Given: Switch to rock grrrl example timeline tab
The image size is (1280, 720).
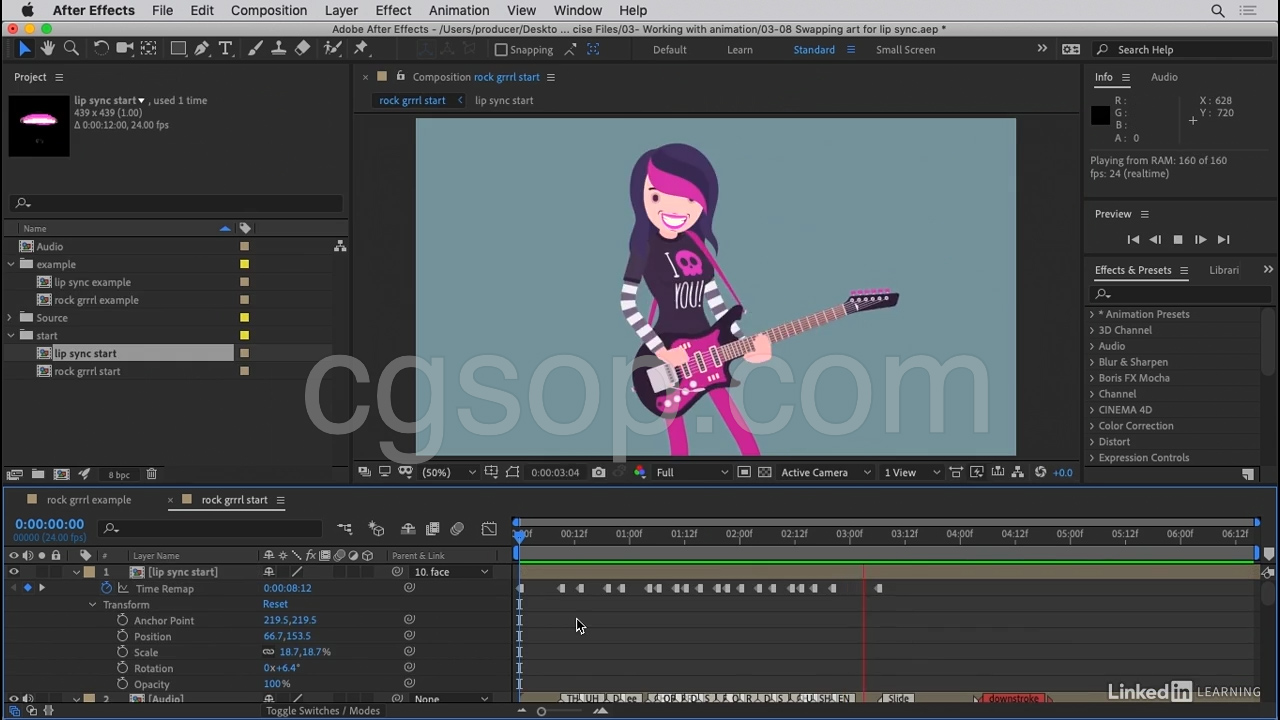Looking at the screenshot, I should (89, 500).
